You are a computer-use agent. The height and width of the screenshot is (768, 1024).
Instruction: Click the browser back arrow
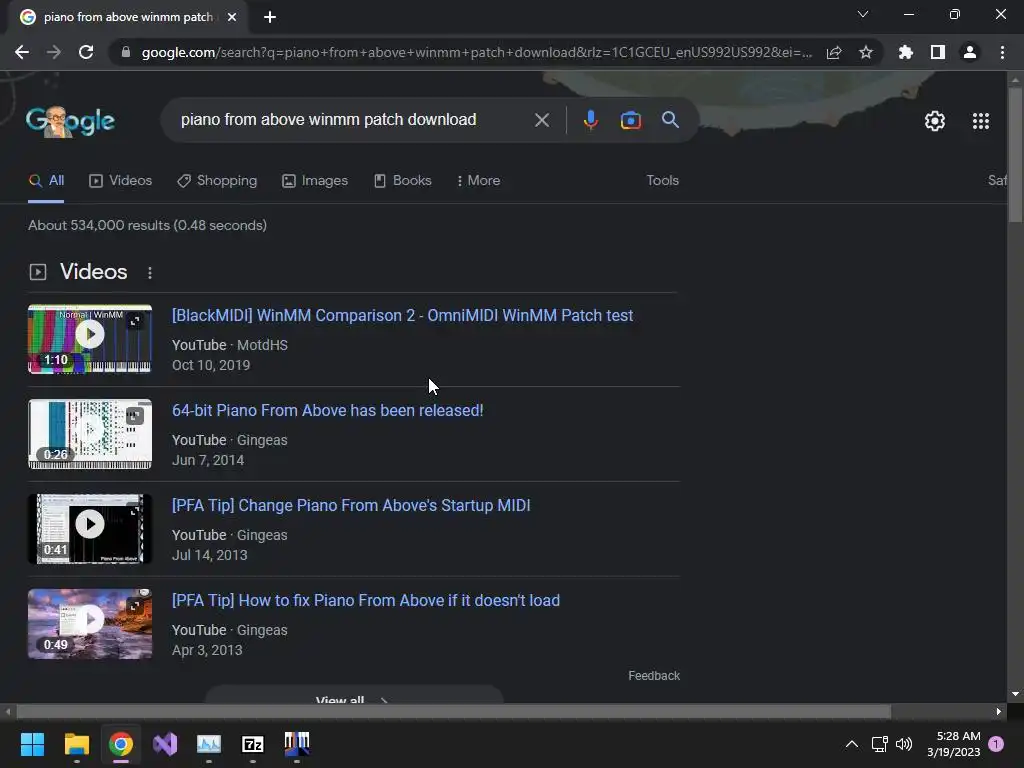pyautogui.click(x=22, y=52)
